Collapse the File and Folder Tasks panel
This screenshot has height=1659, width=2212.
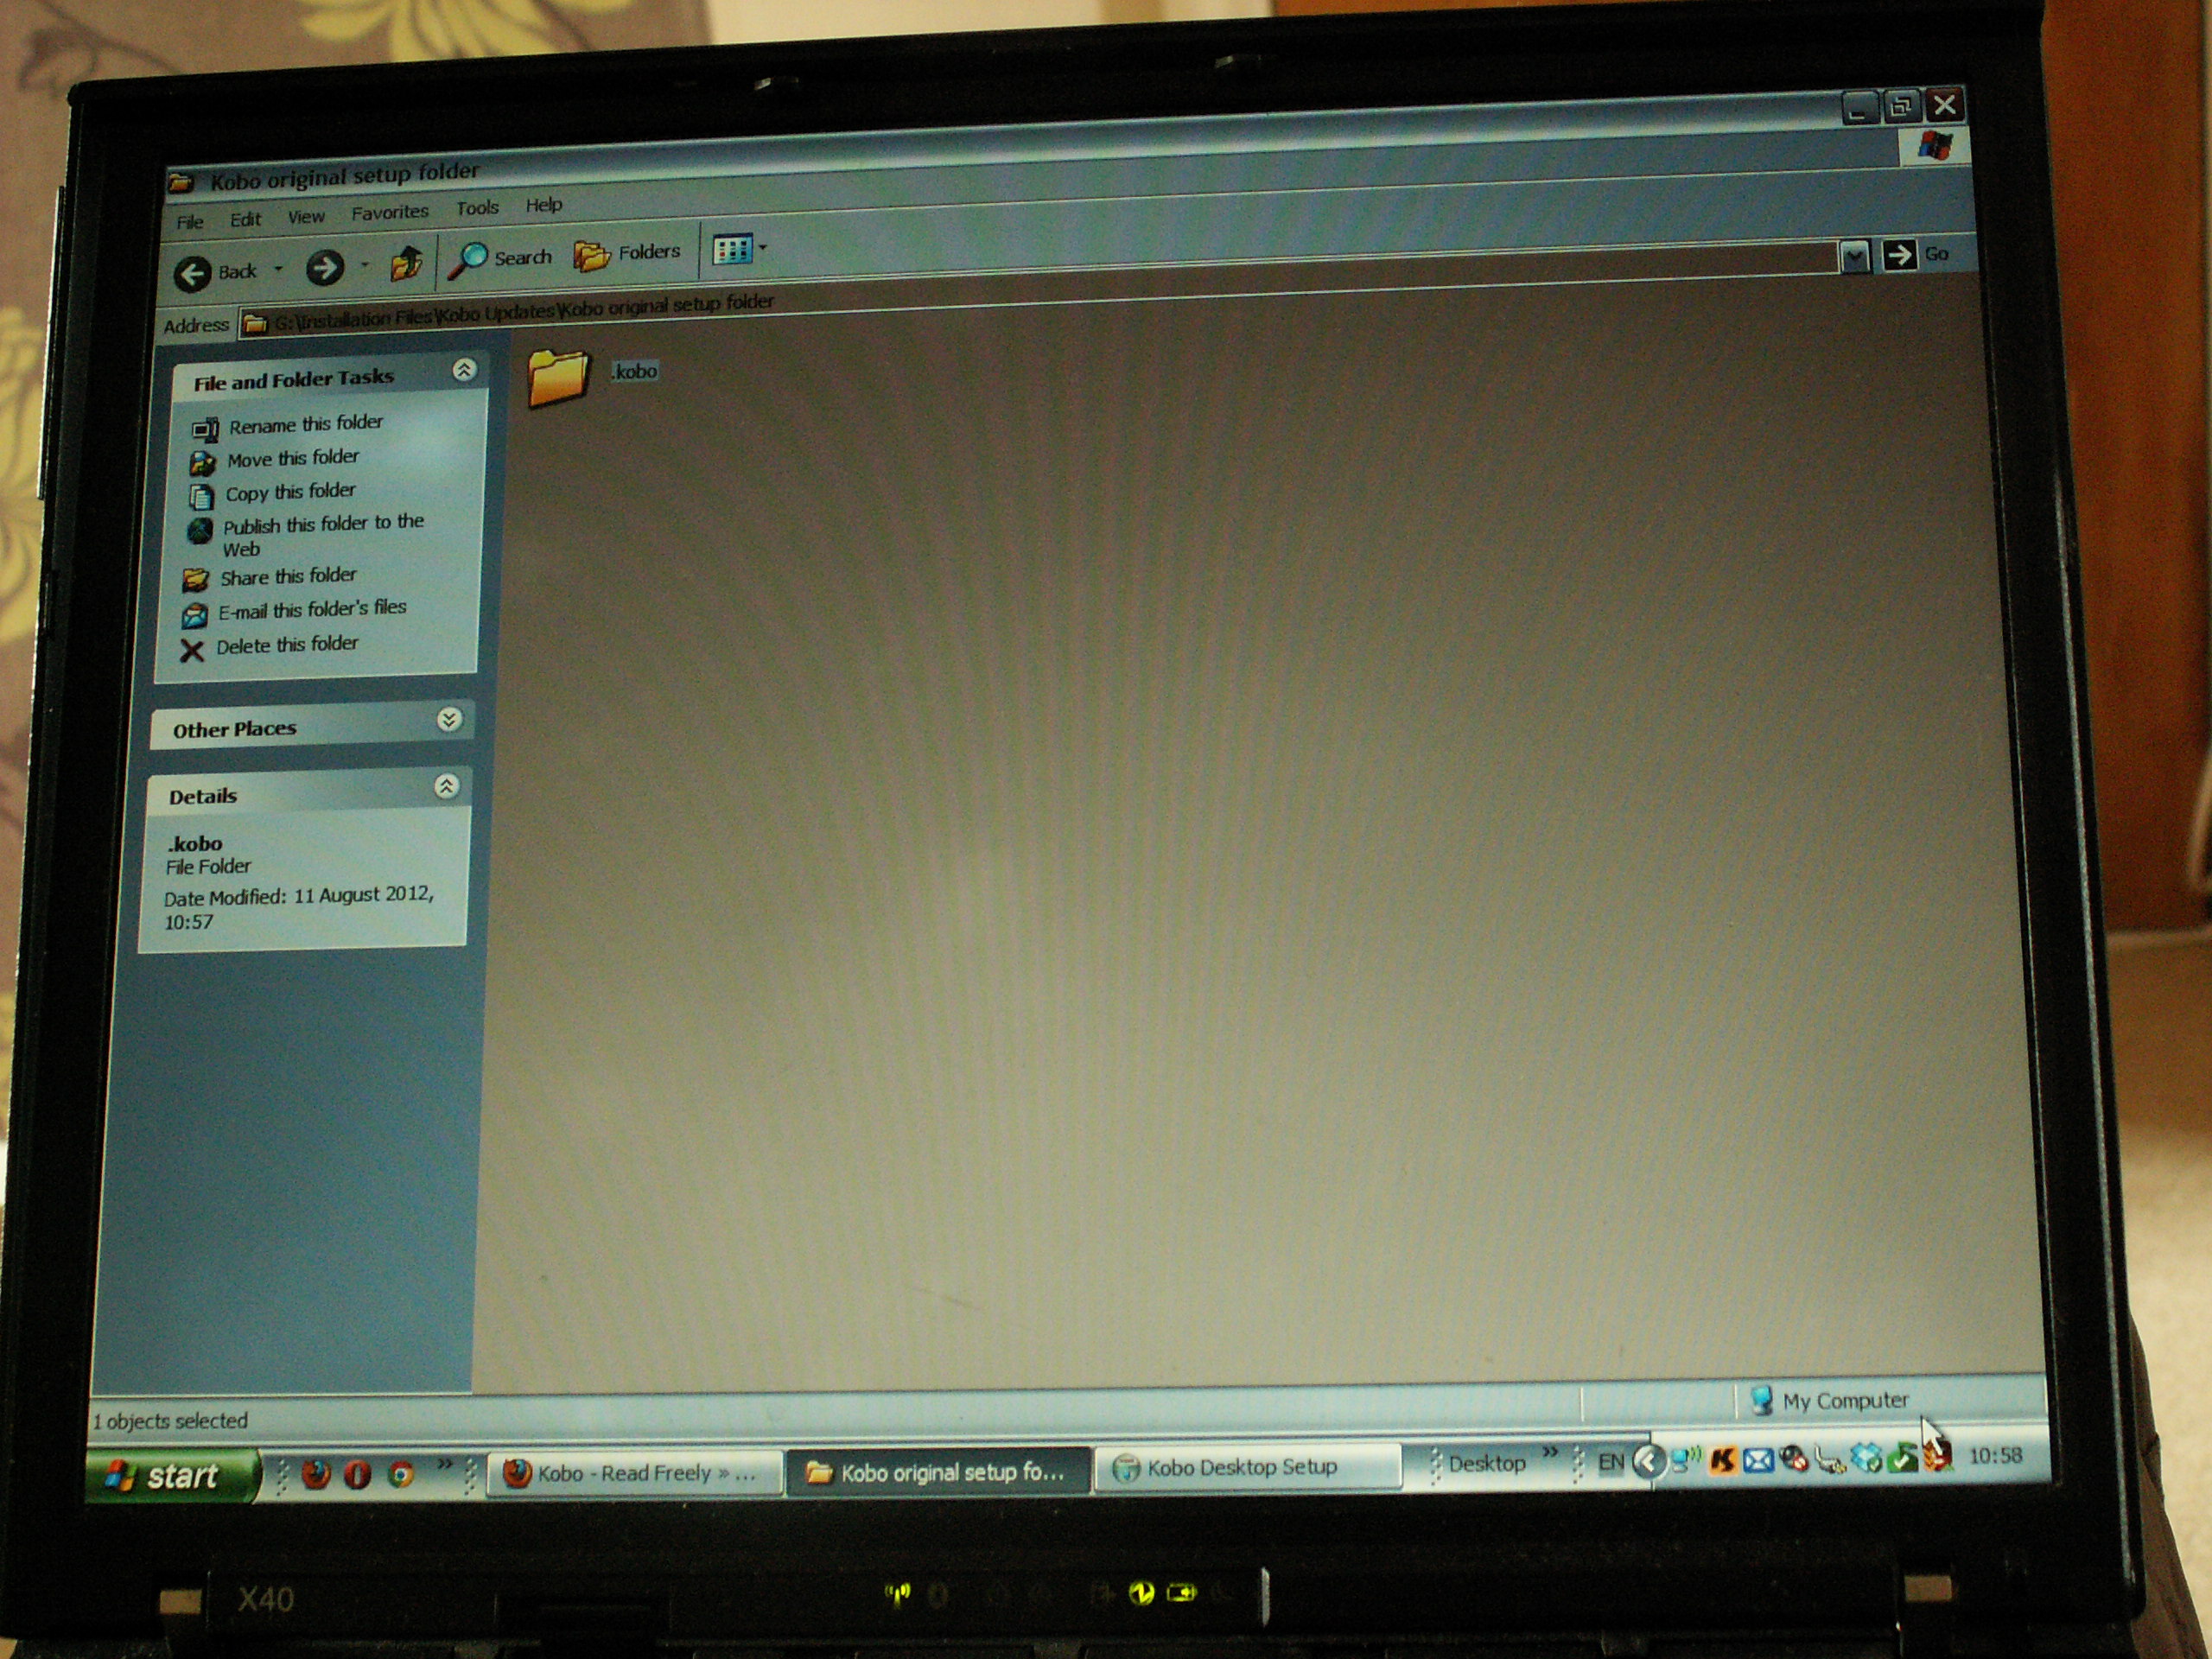point(464,370)
